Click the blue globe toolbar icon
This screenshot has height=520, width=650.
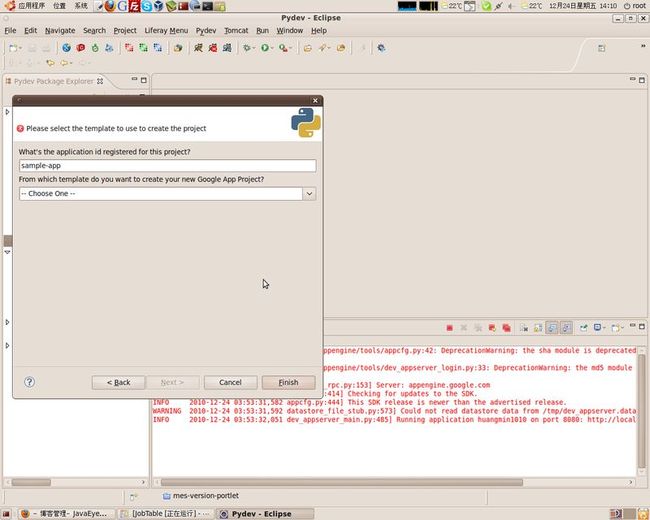(66, 48)
